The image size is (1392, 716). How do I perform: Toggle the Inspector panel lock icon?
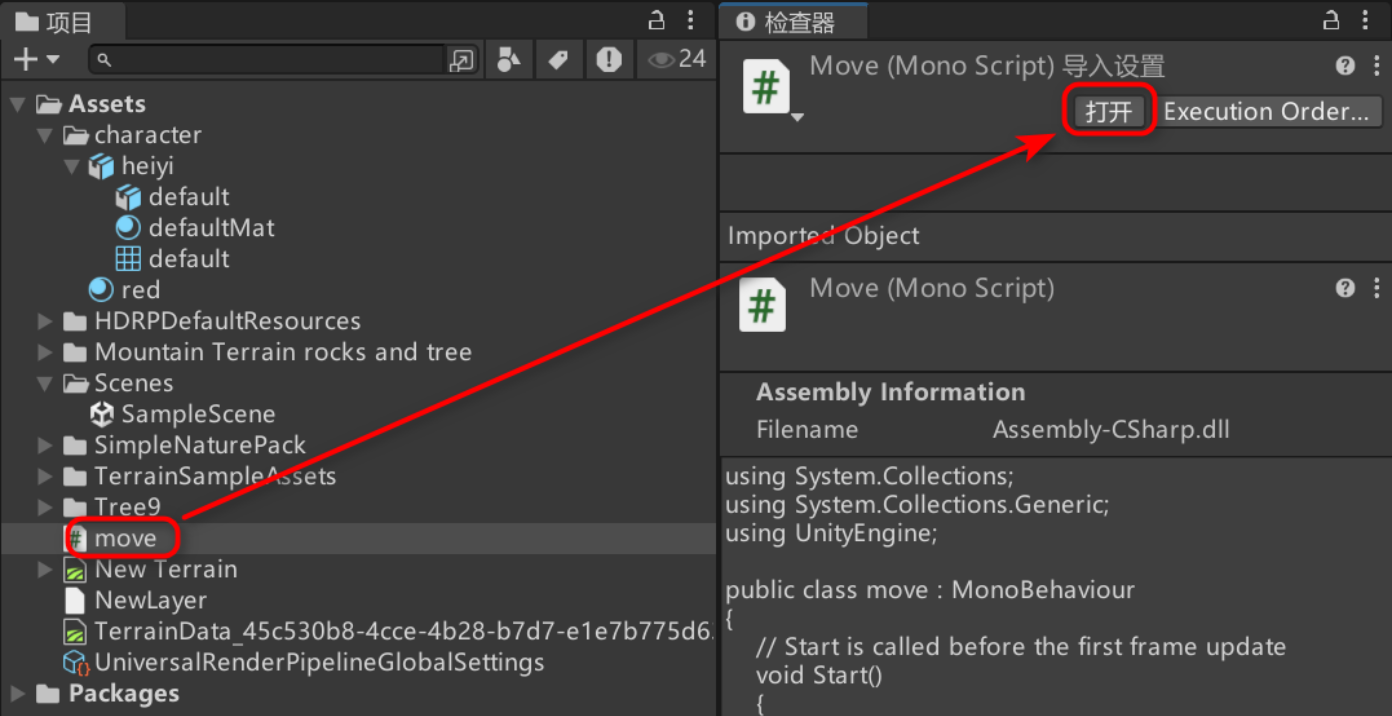[1331, 20]
